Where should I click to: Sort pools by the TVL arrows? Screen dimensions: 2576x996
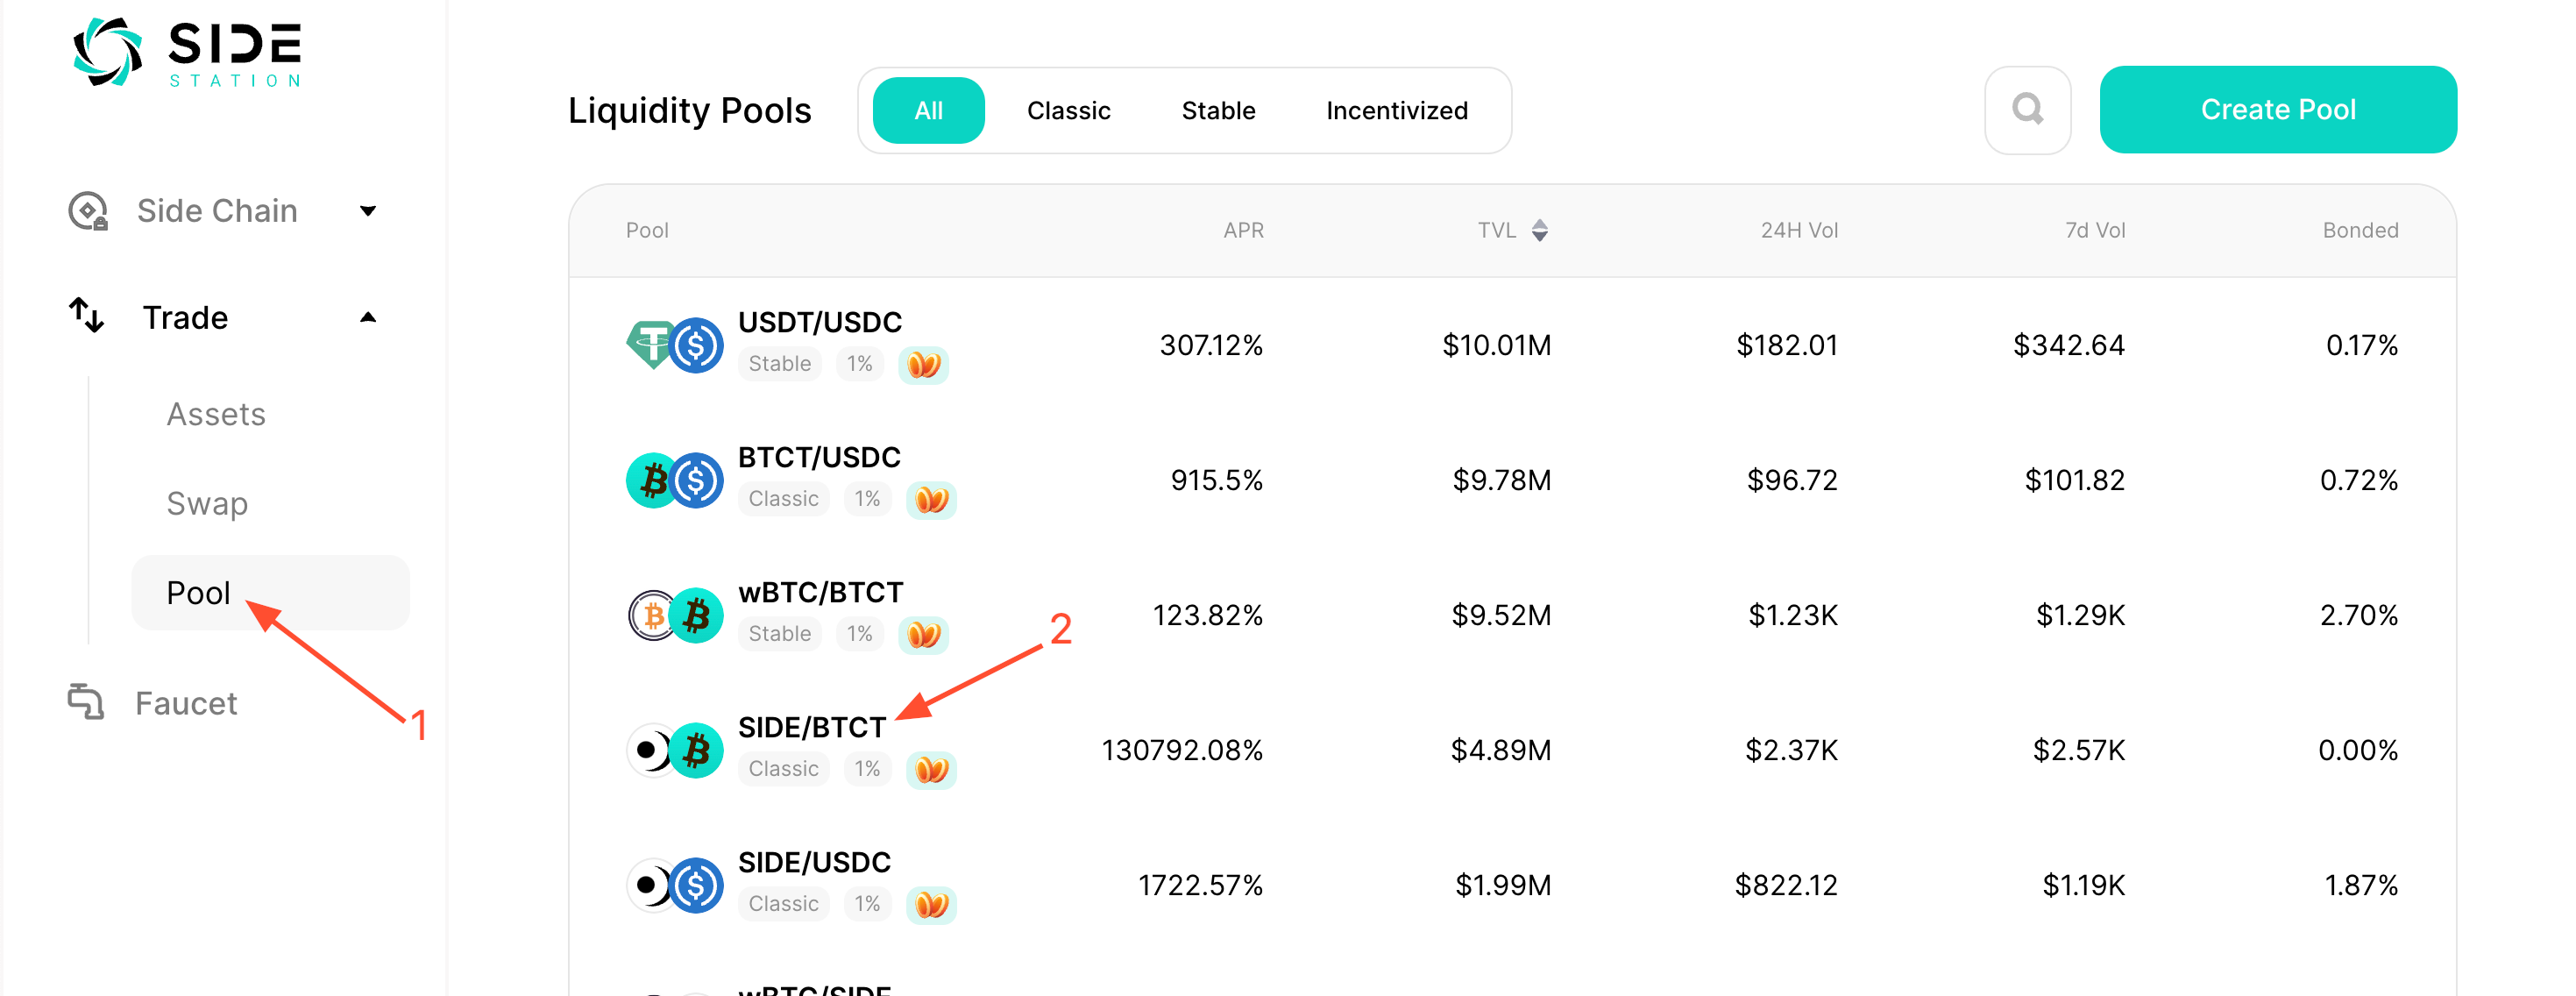1540,230
